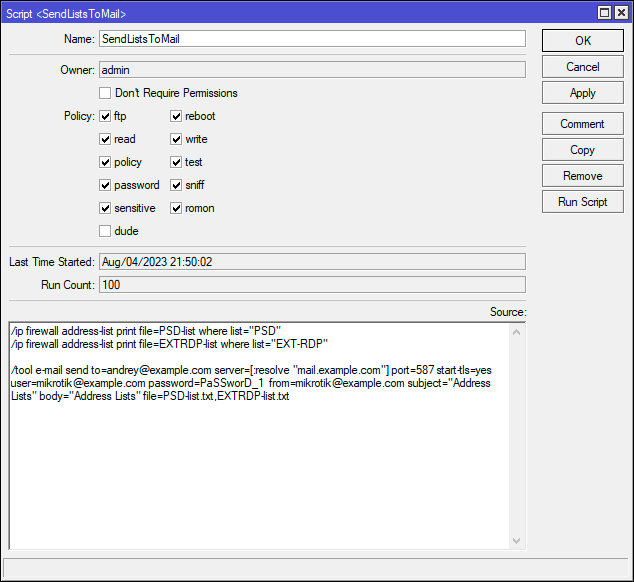Viewport: 634px width, 582px height.
Task: Toggle the sniff policy checkbox
Action: pyautogui.click(x=177, y=185)
